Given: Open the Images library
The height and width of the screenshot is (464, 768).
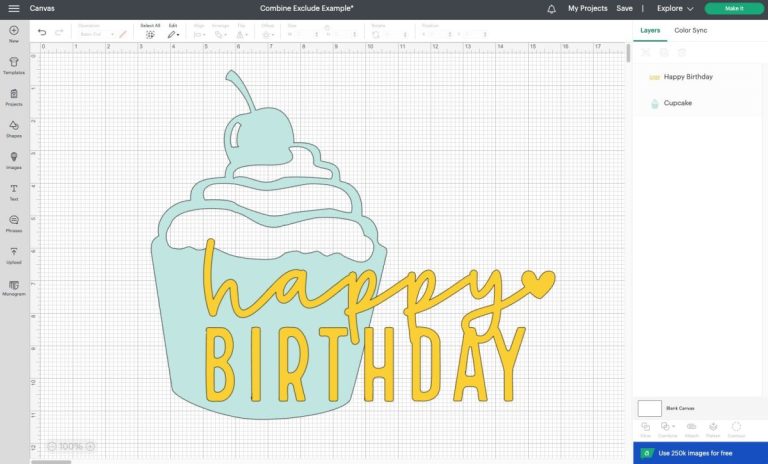Looking at the screenshot, I should (x=14, y=160).
